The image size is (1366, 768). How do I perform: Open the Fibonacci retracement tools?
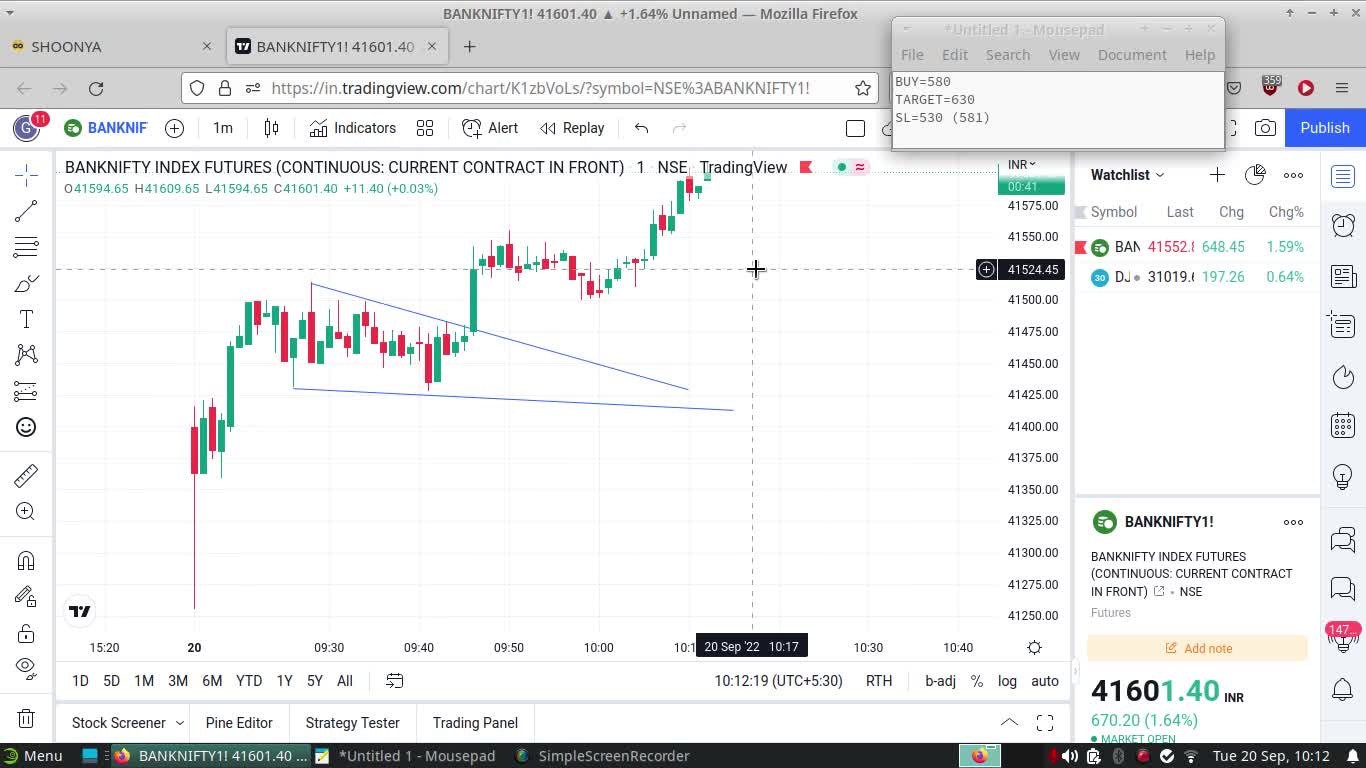pos(26,247)
